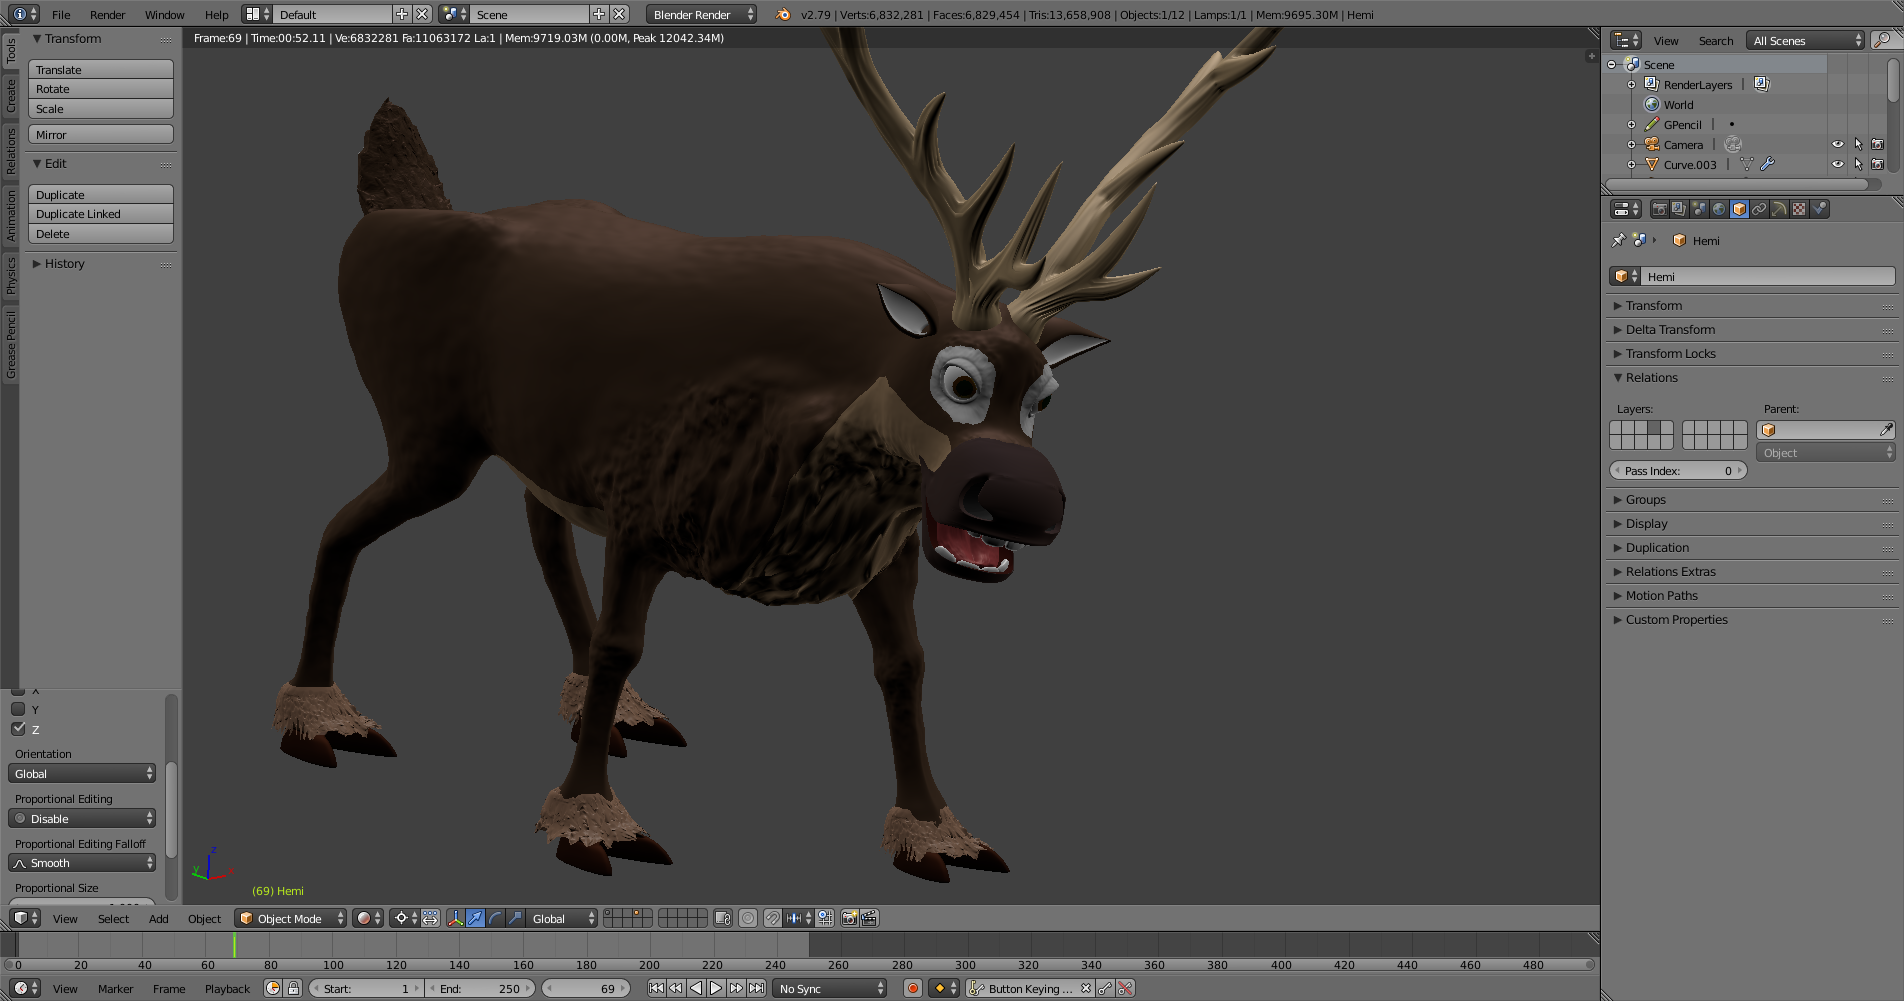The width and height of the screenshot is (1904, 1001).
Task: Open the Object Constraints chain icon
Action: [x=1759, y=209]
